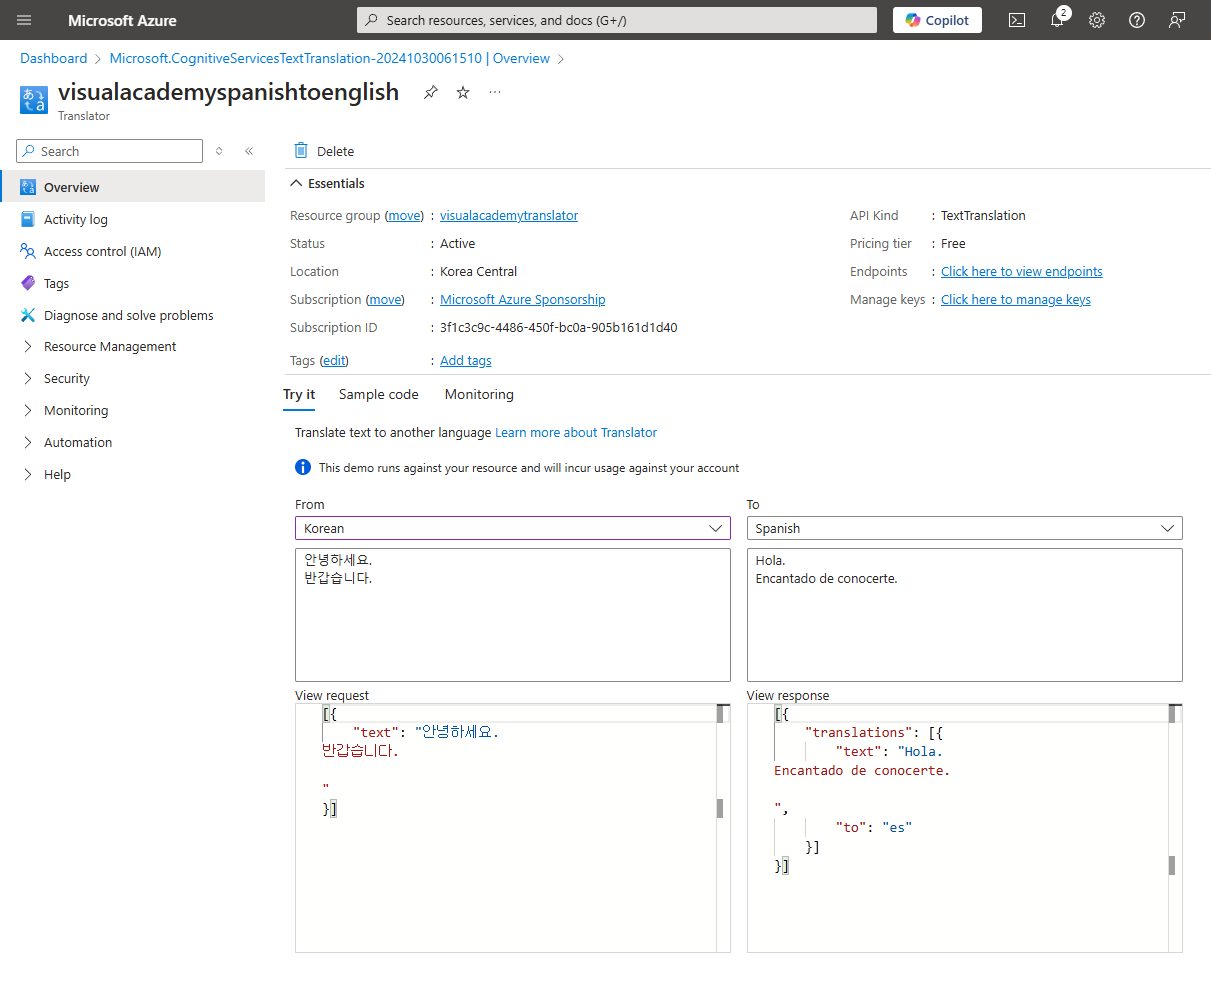This screenshot has width=1211, height=988.
Task: Mark the resource as favorite with the star
Action: tap(463, 92)
